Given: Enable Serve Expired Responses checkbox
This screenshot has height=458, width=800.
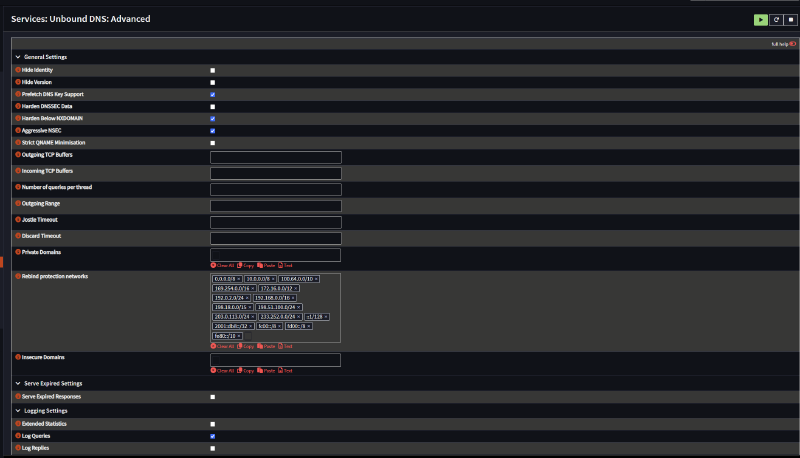Looking at the screenshot, I should pos(213,397).
